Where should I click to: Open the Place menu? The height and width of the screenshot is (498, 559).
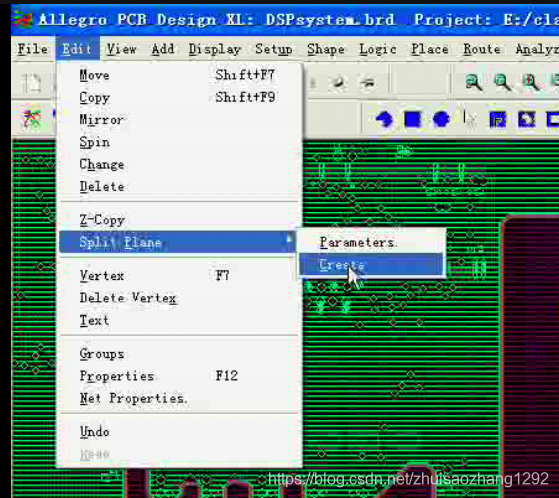pos(430,49)
